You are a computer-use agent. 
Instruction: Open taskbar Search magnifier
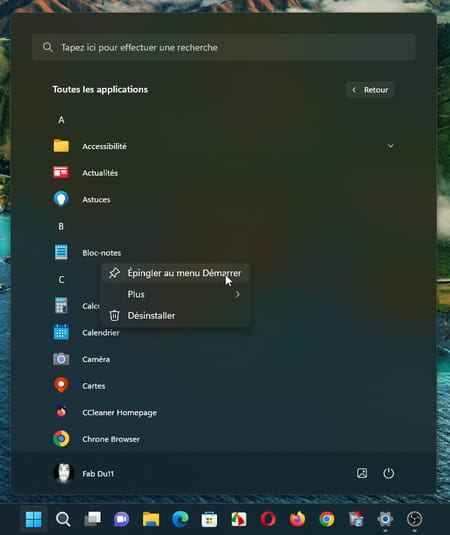point(63,519)
